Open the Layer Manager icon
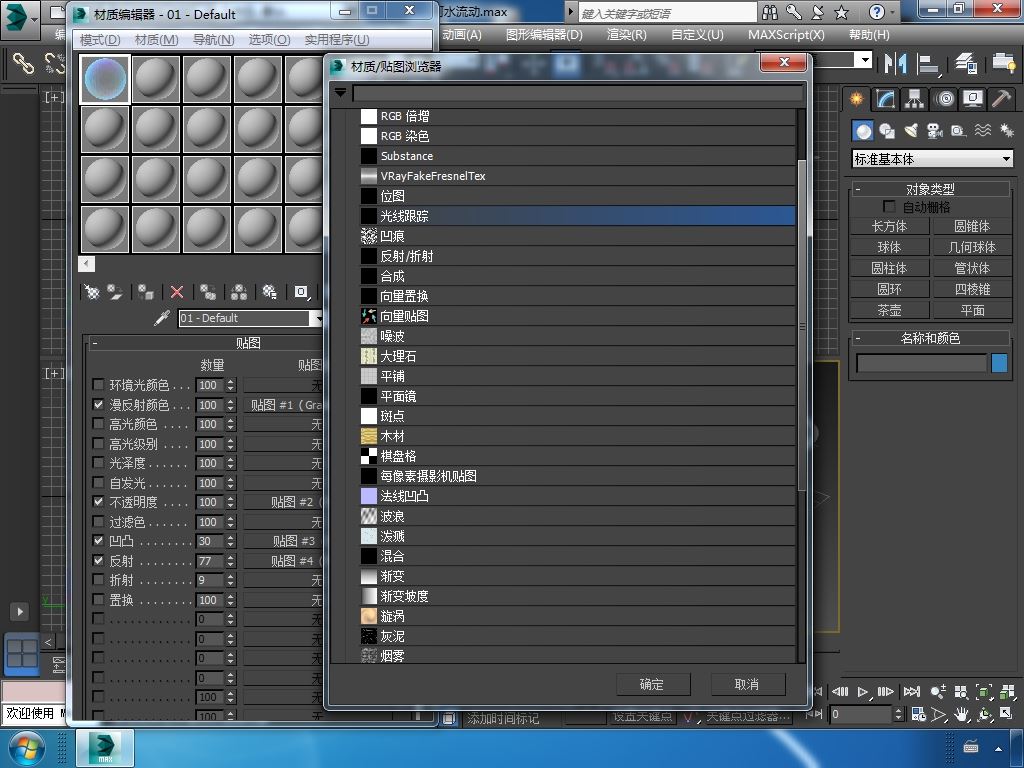This screenshot has width=1024, height=768. tap(966, 63)
